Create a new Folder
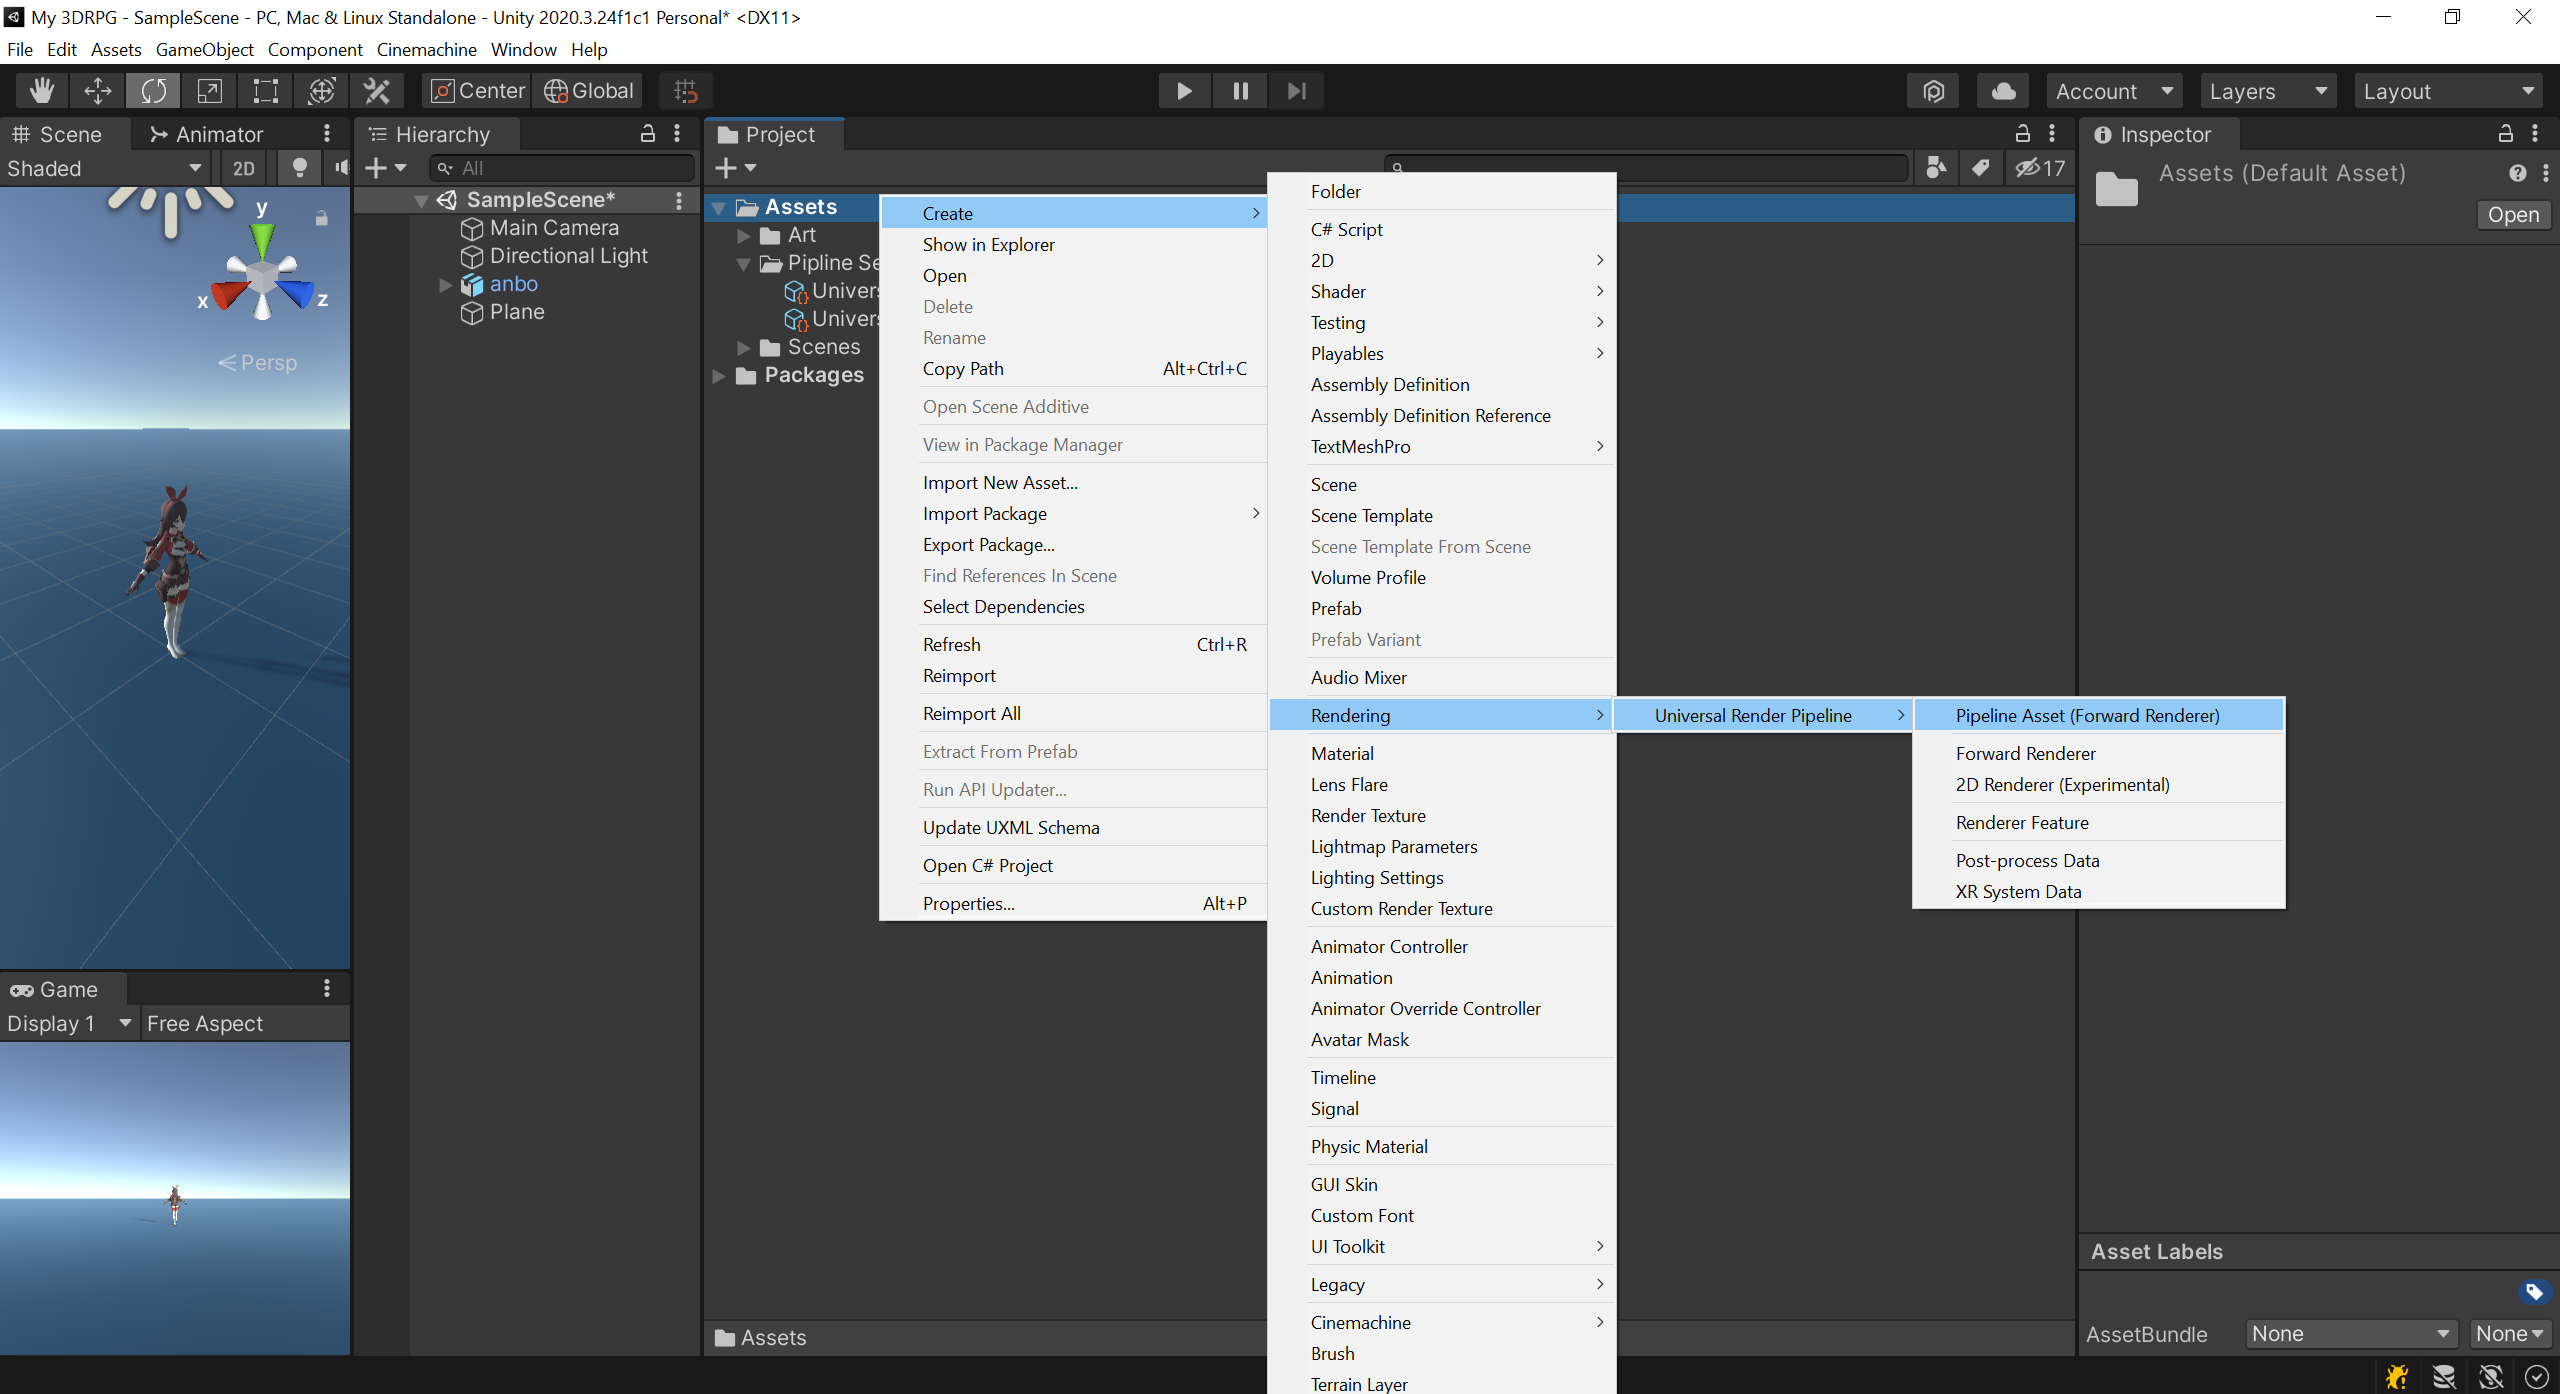 point(1442,191)
